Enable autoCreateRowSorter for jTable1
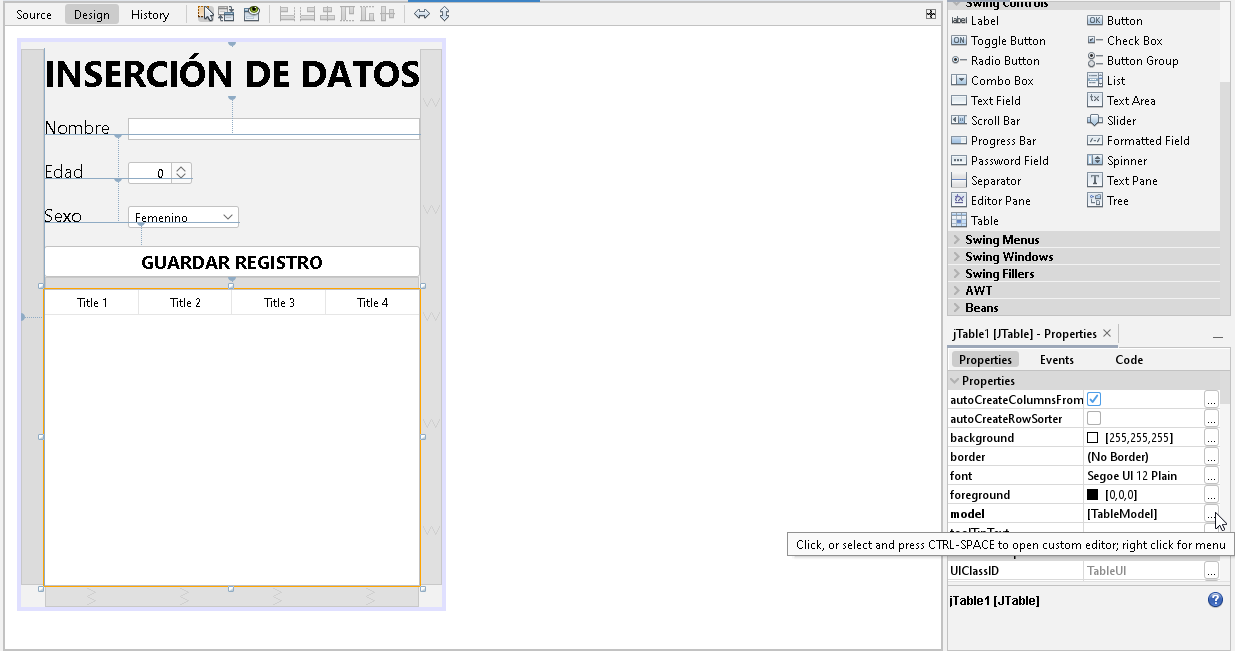Screen dimensions: 1235x651 [1093, 418]
